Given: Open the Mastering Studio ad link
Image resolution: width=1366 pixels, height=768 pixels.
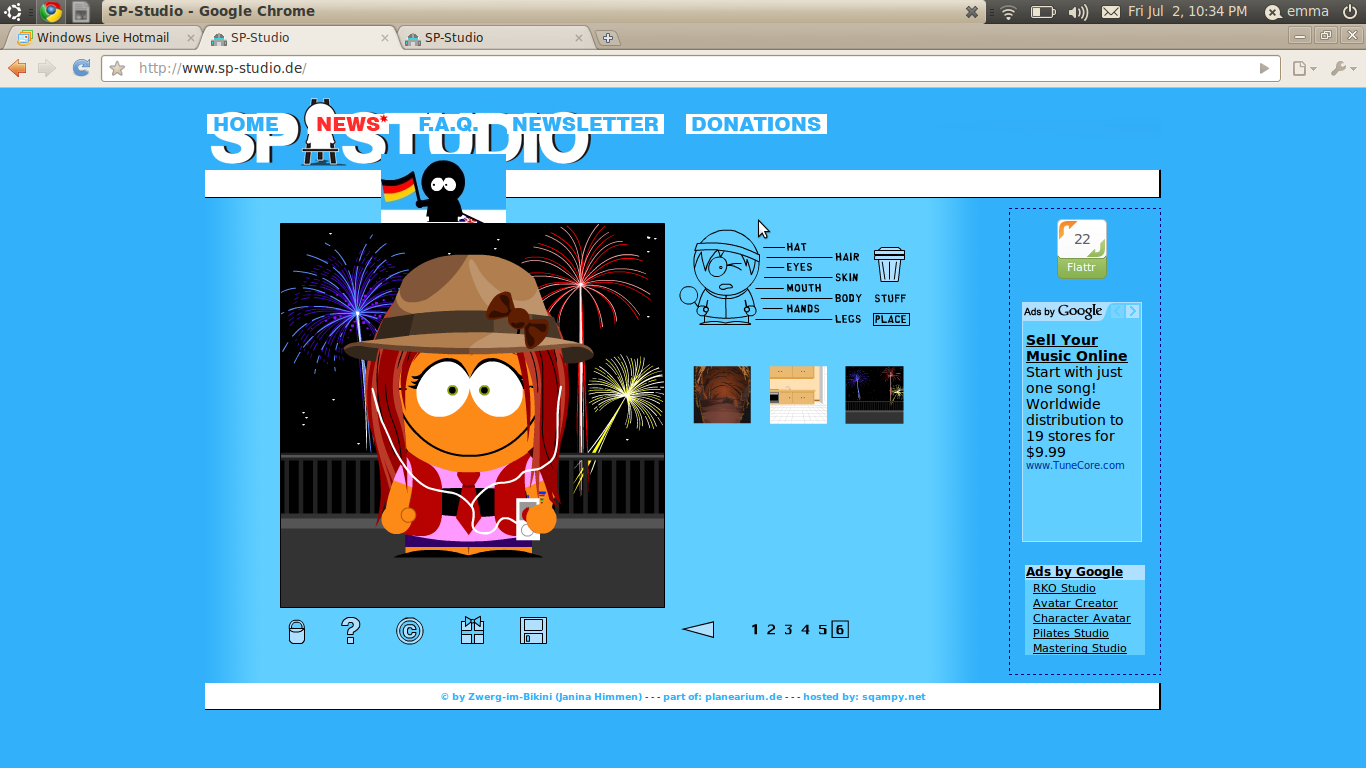Looking at the screenshot, I should (1080, 648).
